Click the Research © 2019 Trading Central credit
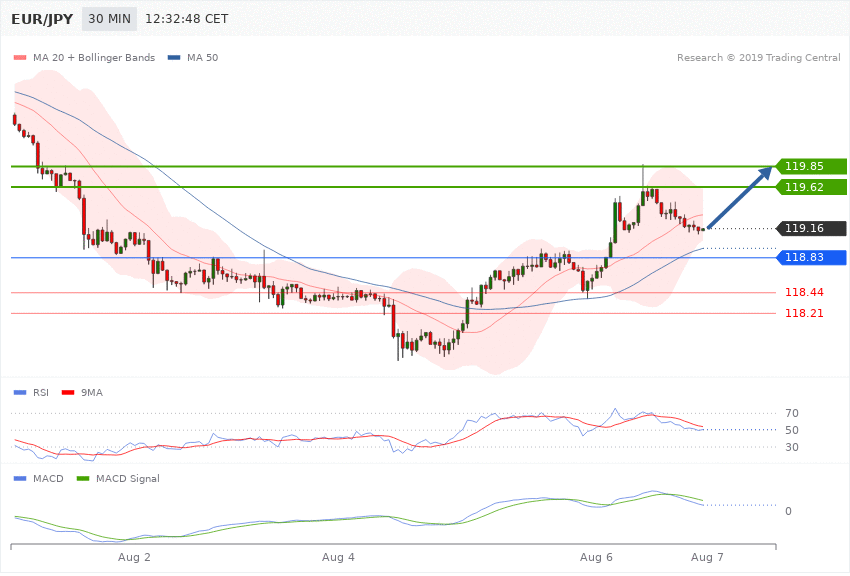Viewport: 850px width, 576px height. click(758, 58)
